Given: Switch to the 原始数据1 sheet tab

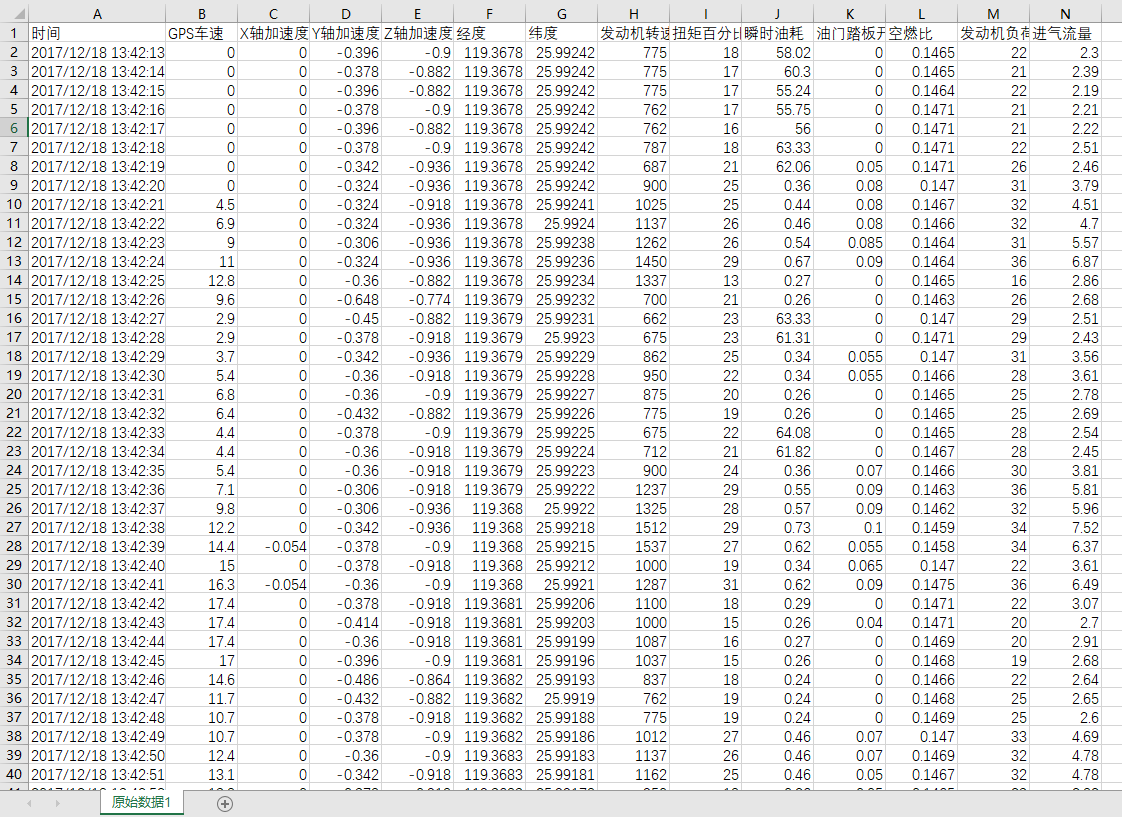Looking at the screenshot, I should [x=141, y=802].
